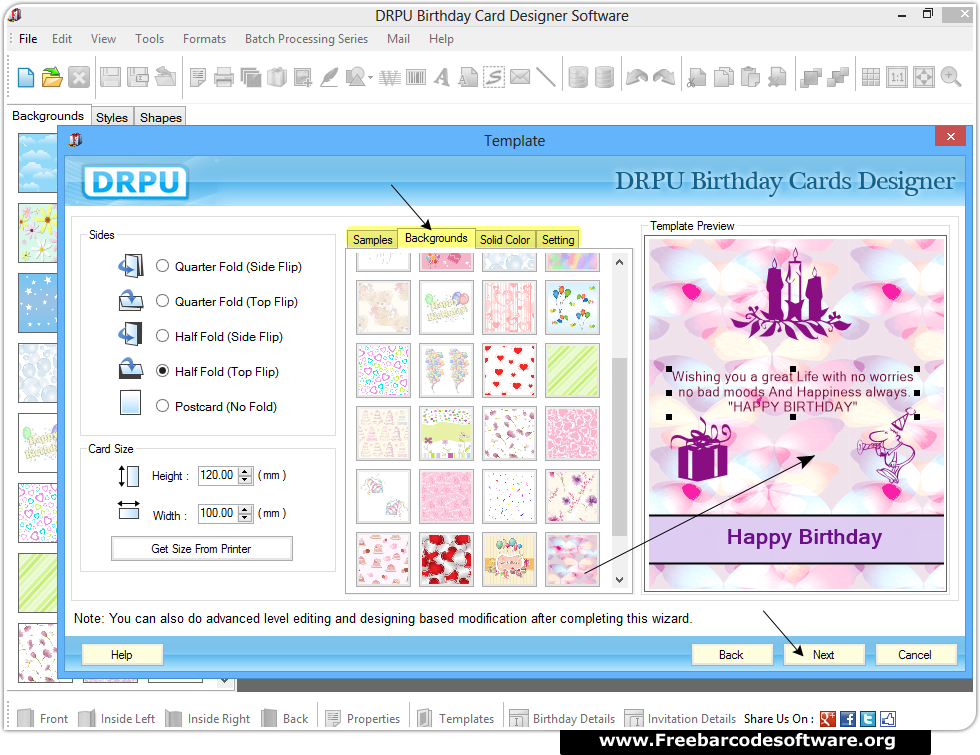Screen dimensions: 980x755
Task: Click the Facebook share icon
Action: click(848, 719)
